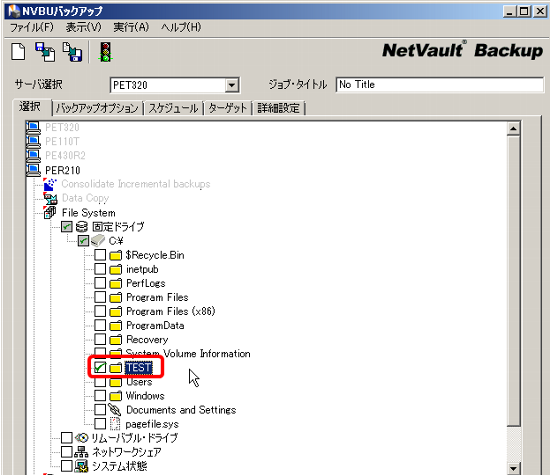Open the ファイル(F) menu

point(31,27)
